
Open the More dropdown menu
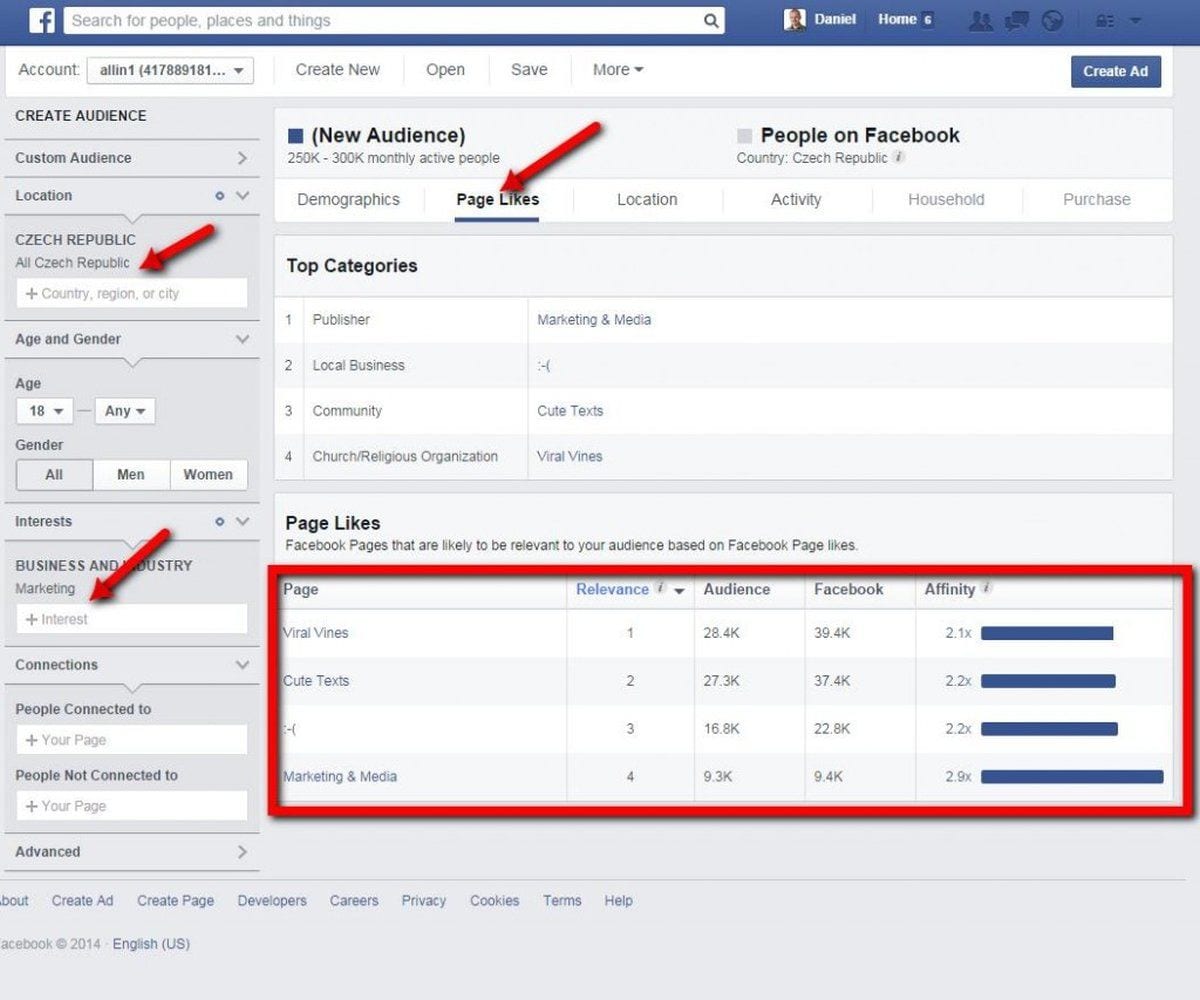pyautogui.click(x=617, y=70)
